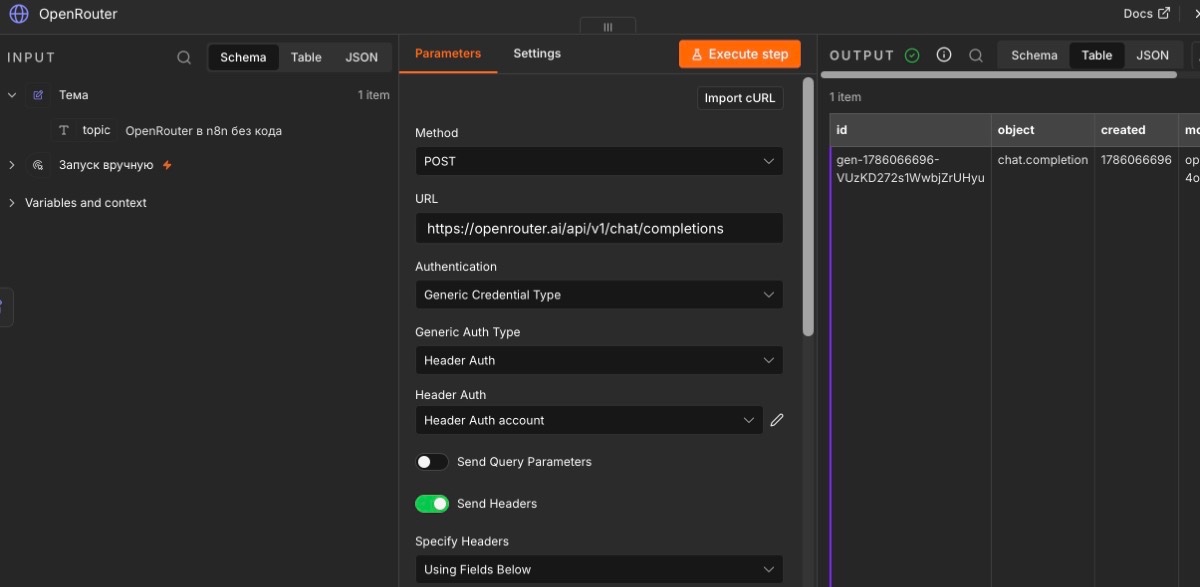Select the Table view in INPUT panel
The height and width of the screenshot is (587, 1200).
(306, 57)
